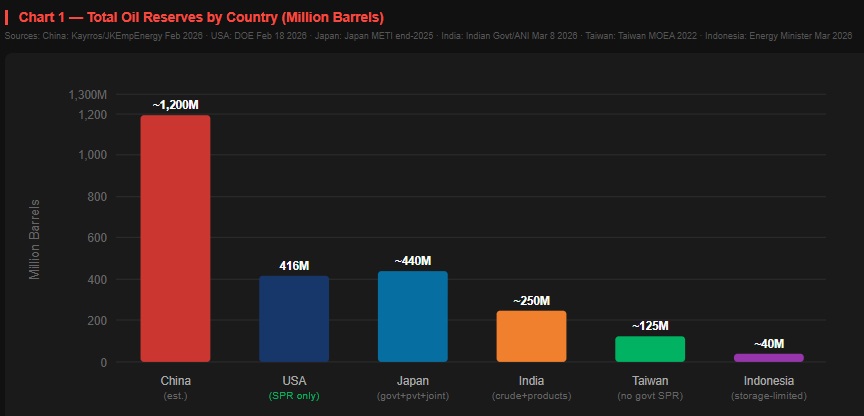Image resolution: width=864 pixels, height=416 pixels.
Task: Click the green Taiwan bar
Action: click(650, 349)
